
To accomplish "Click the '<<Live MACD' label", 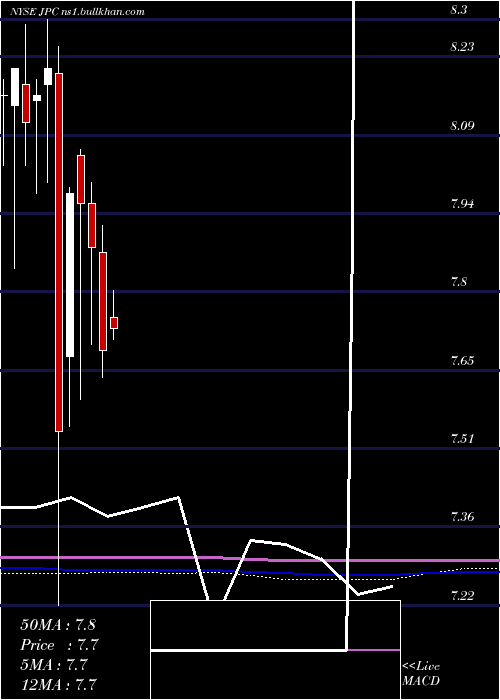I will [421, 673].
